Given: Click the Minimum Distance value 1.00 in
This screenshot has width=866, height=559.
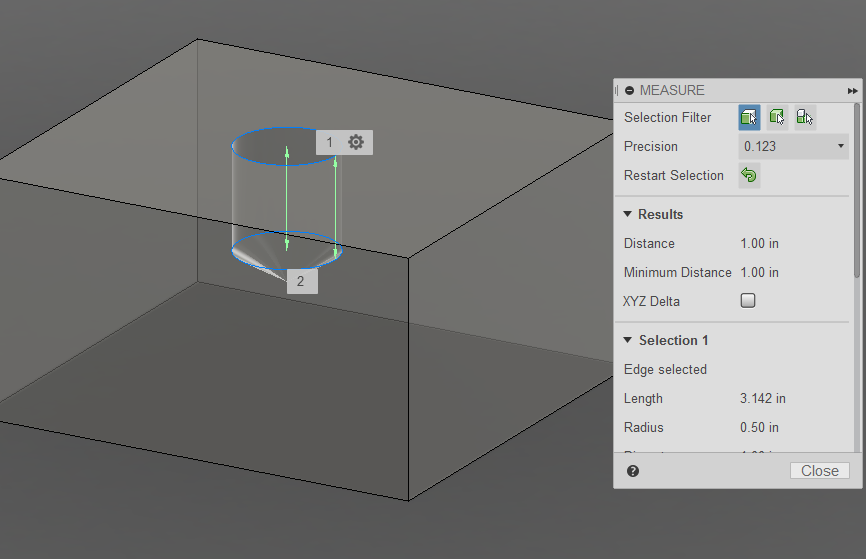Looking at the screenshot, I should click(x=759, y=272).
